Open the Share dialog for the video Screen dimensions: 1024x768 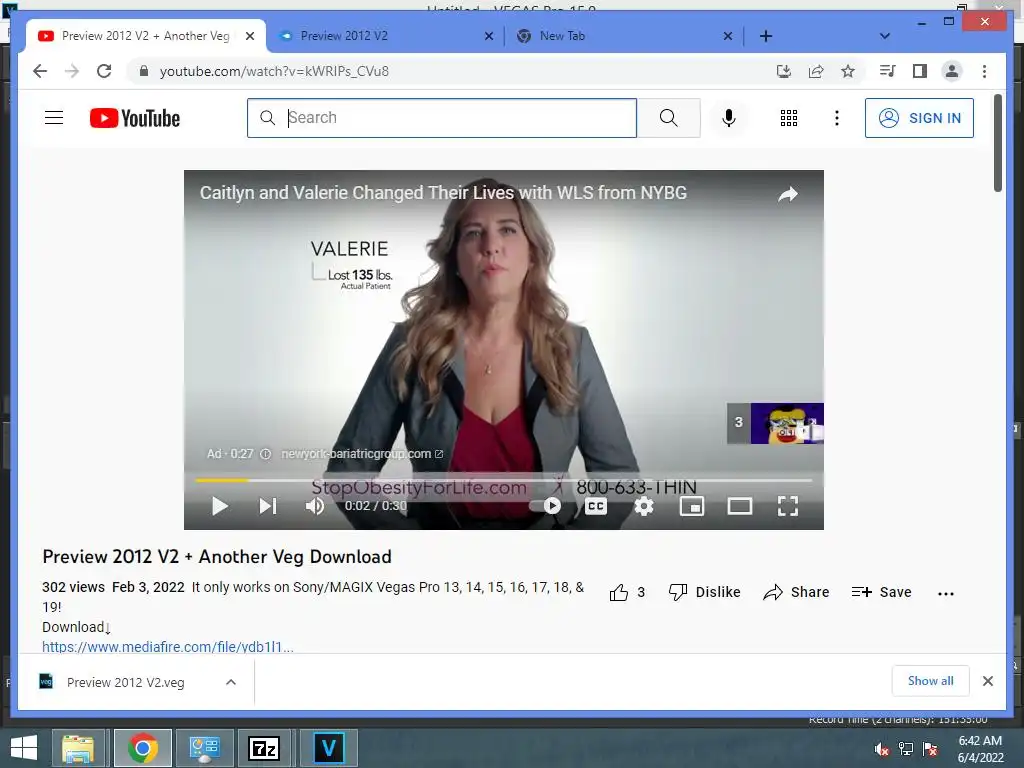796,592
